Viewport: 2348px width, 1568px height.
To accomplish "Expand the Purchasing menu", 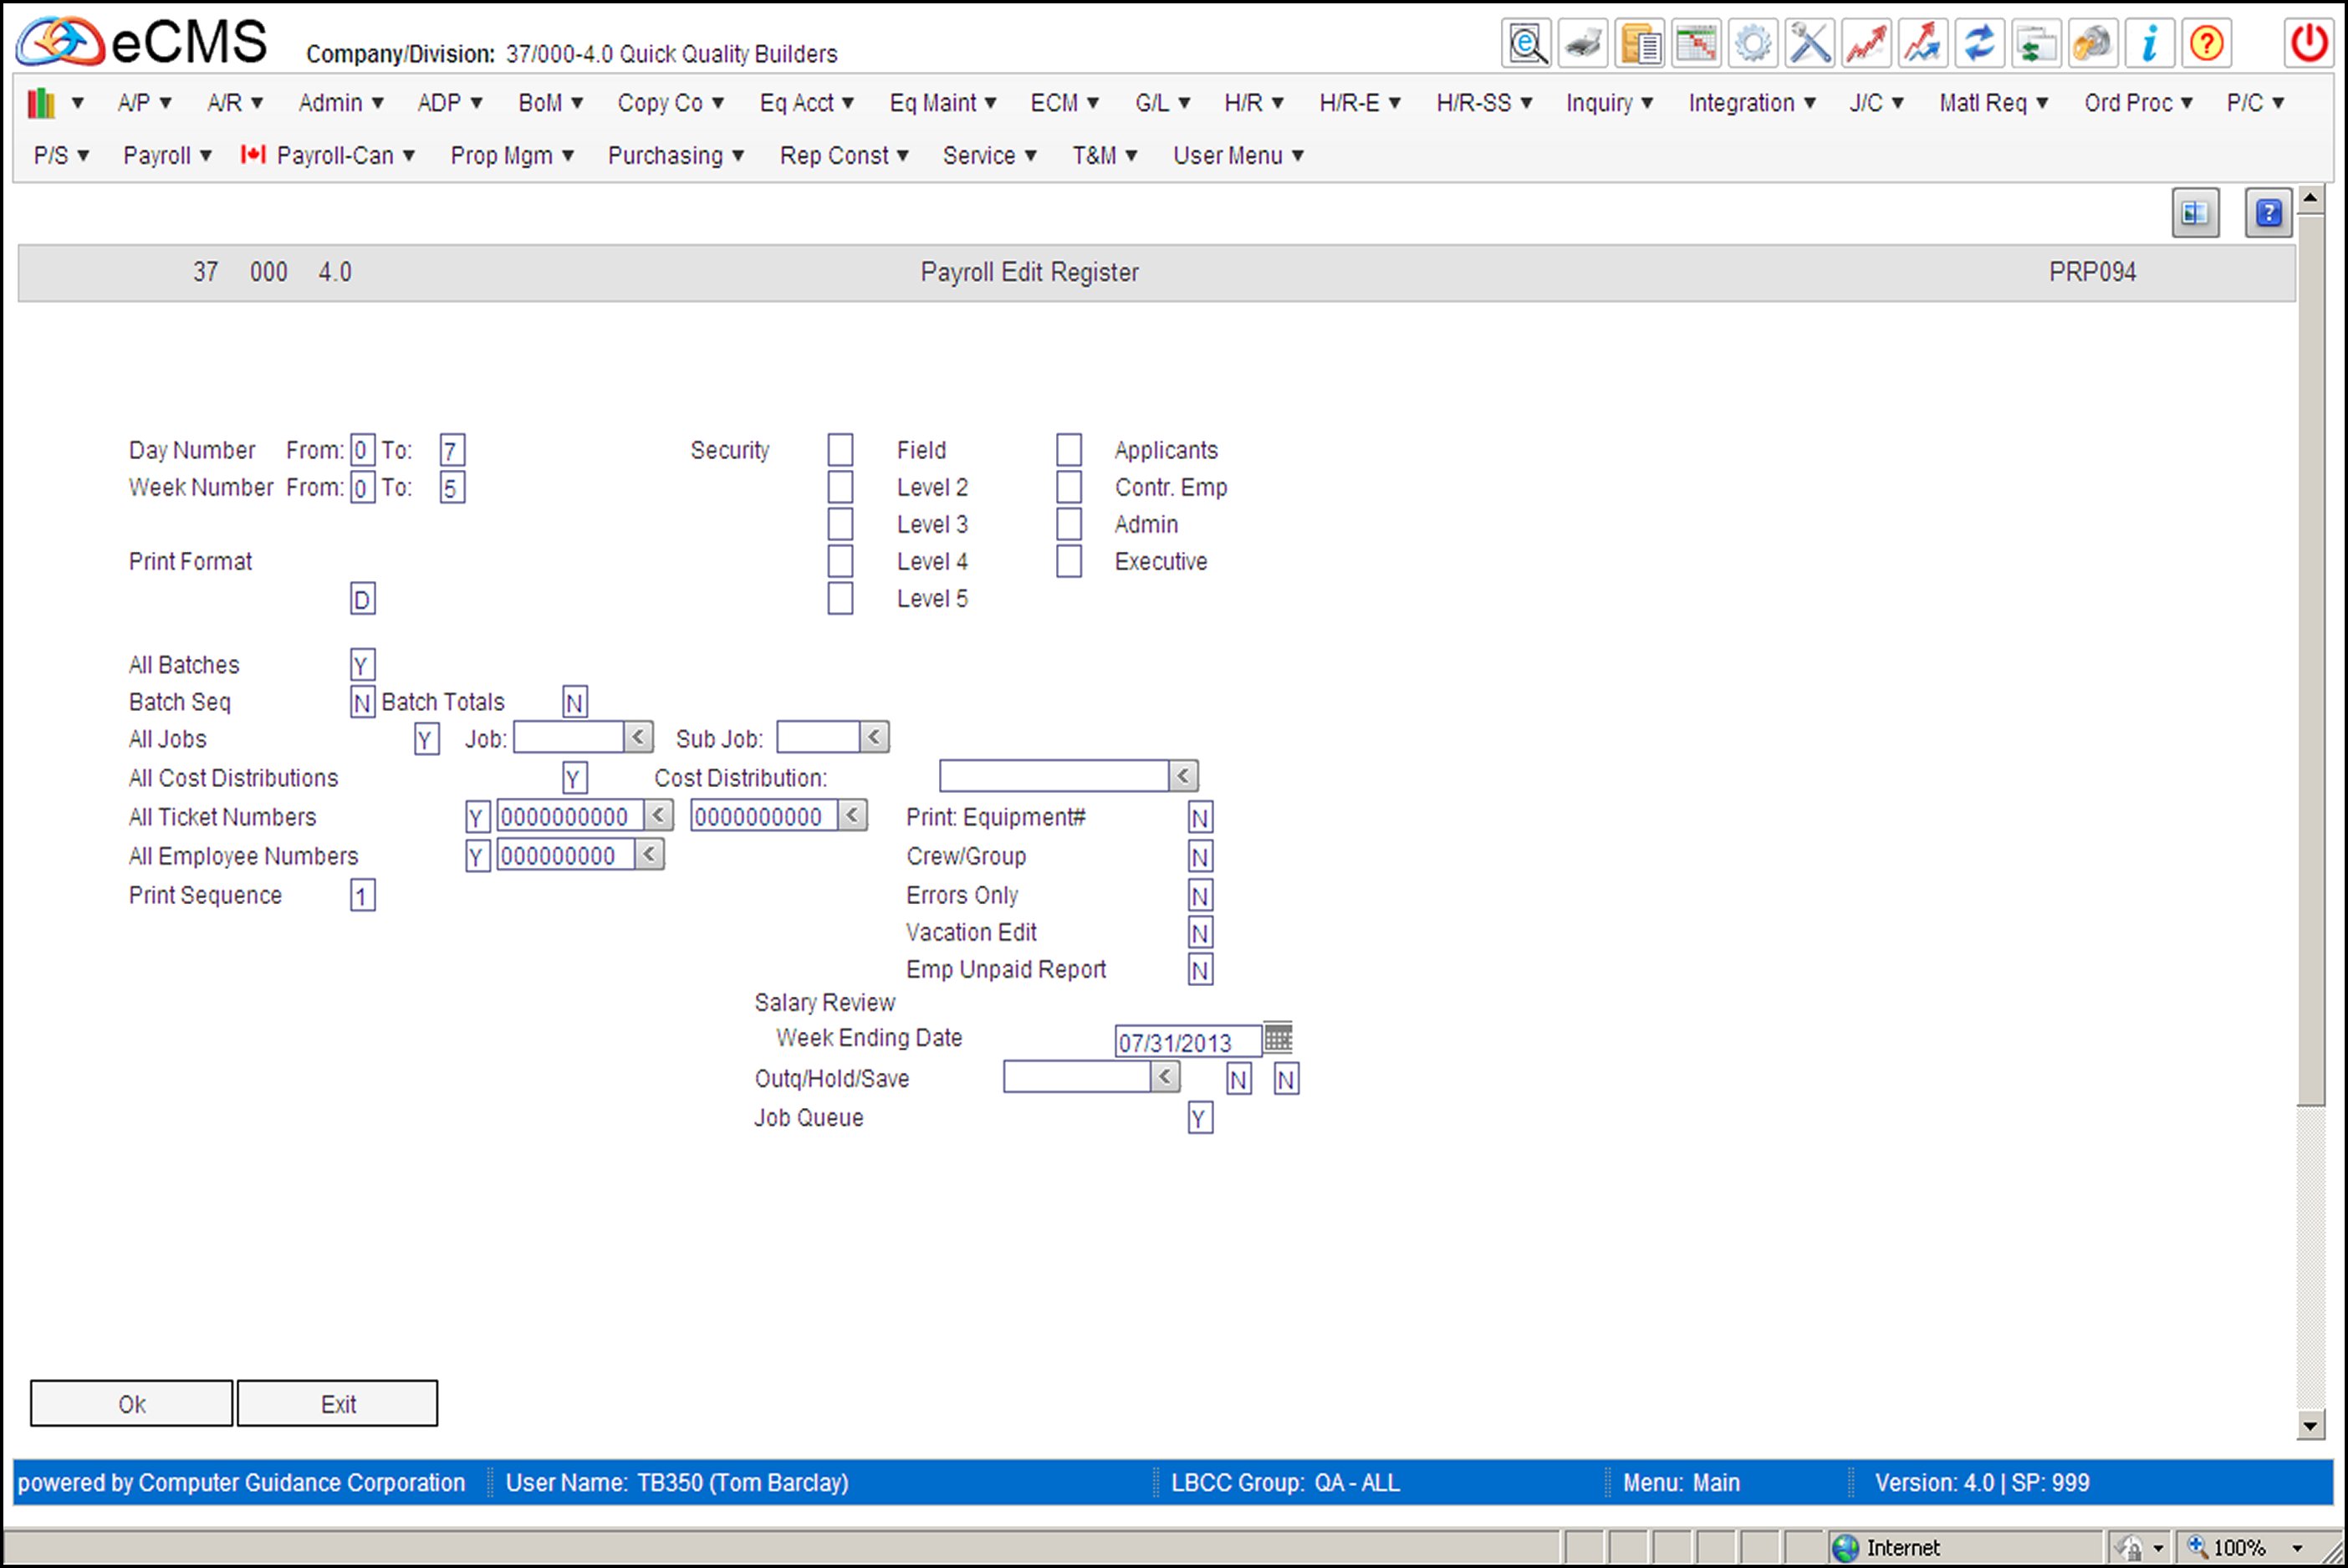I will (675, 156).
